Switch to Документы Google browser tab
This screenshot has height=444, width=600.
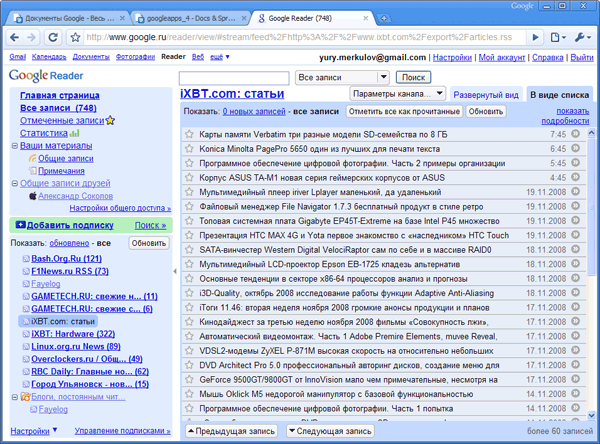click(69, 18)
